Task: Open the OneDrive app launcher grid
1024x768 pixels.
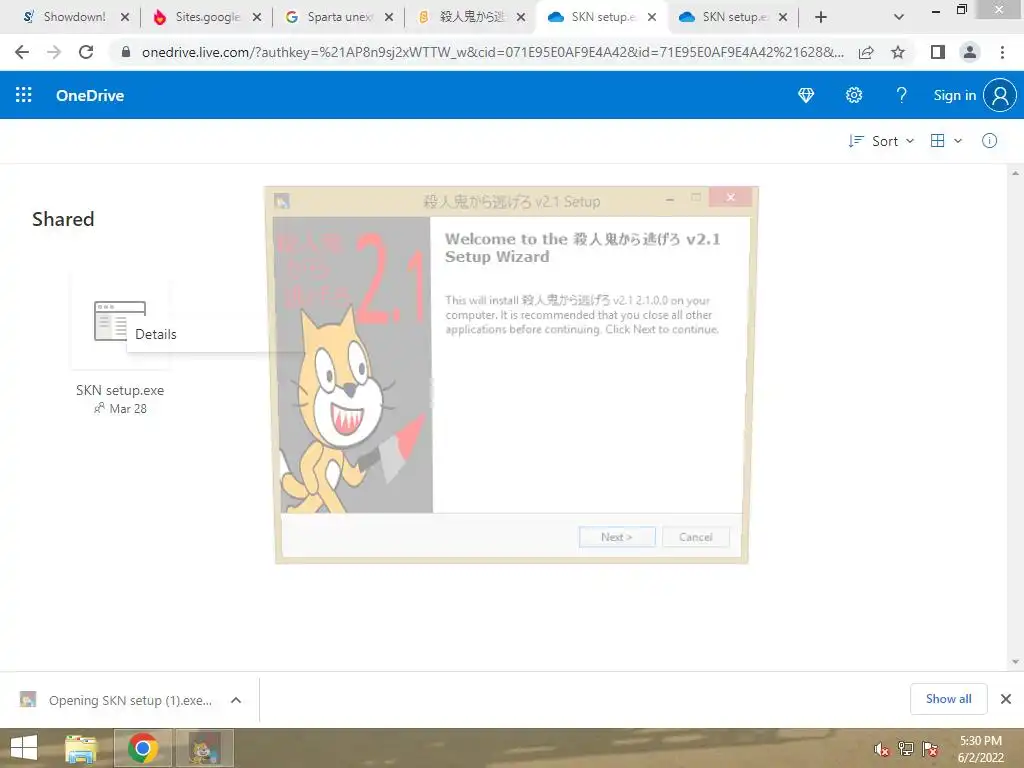Action: pyautogui.click(x=24, y=95)
